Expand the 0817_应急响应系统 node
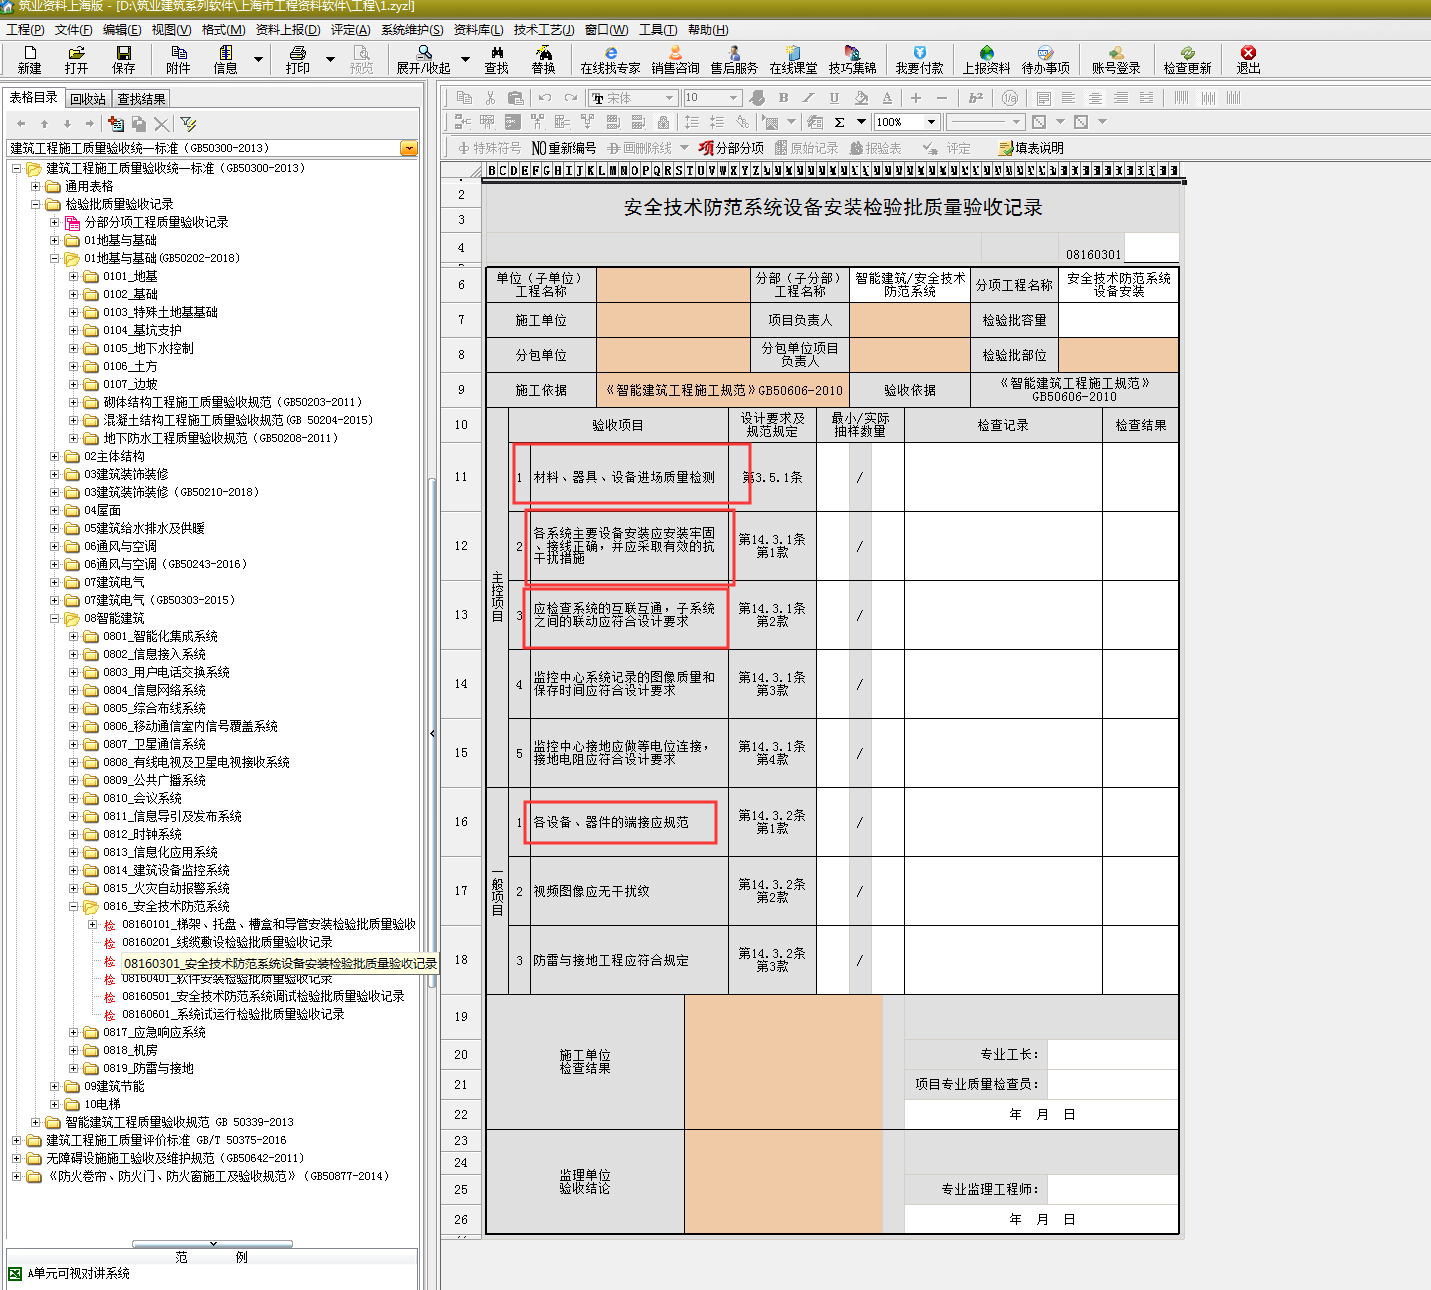 pyautogui.click(x=74, y=1032)
